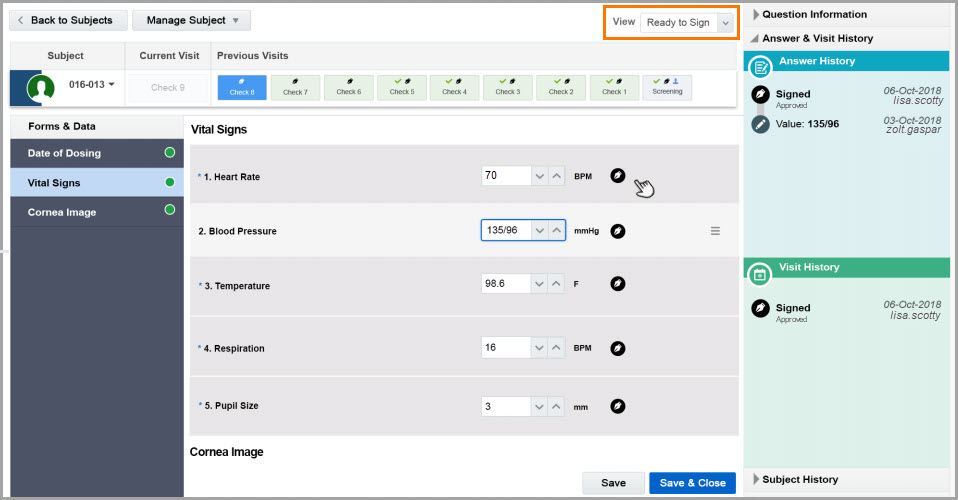
Task: Click the signed icon beside Temperature
Action: [x=618, y=284]
